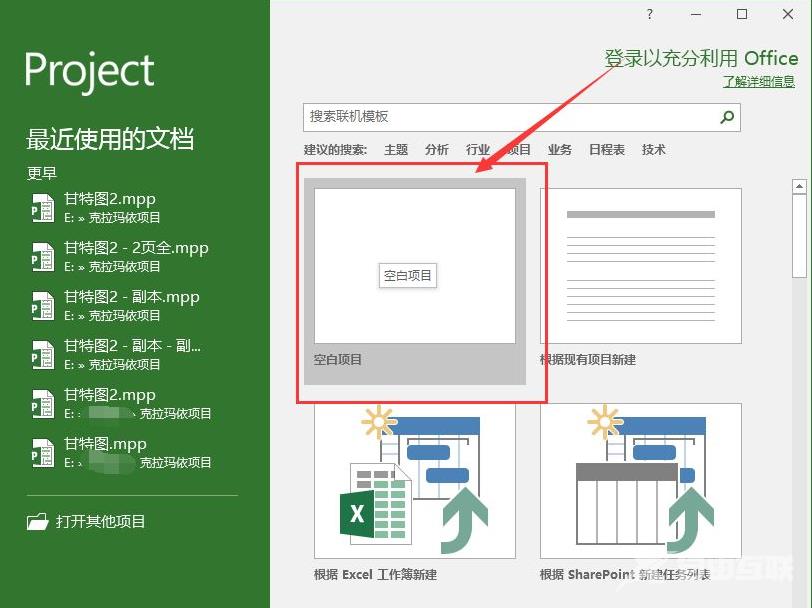Click suggested search 日程表
Image resolution: width=812 pixels, height=608 pixels.
607,150
